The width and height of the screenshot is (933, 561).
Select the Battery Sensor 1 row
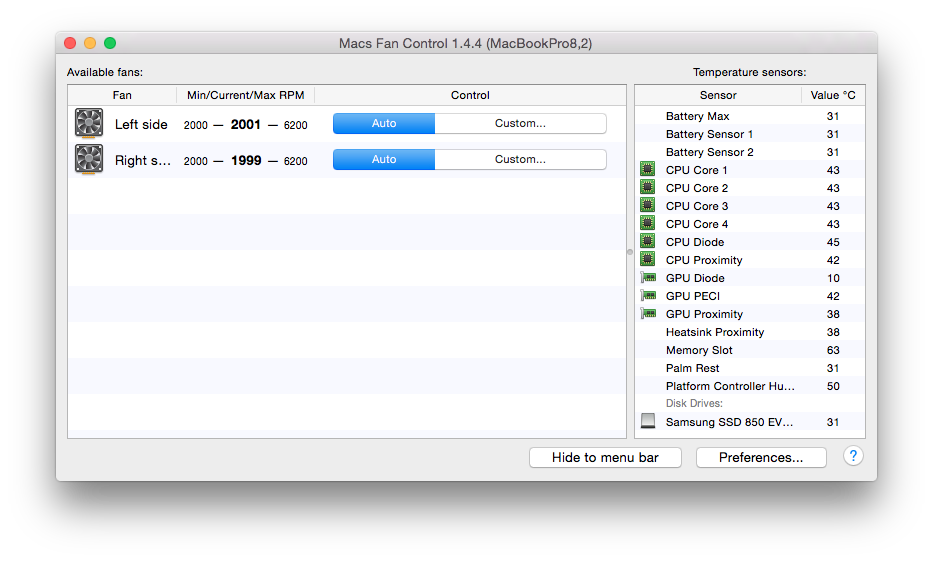[750, 134]
